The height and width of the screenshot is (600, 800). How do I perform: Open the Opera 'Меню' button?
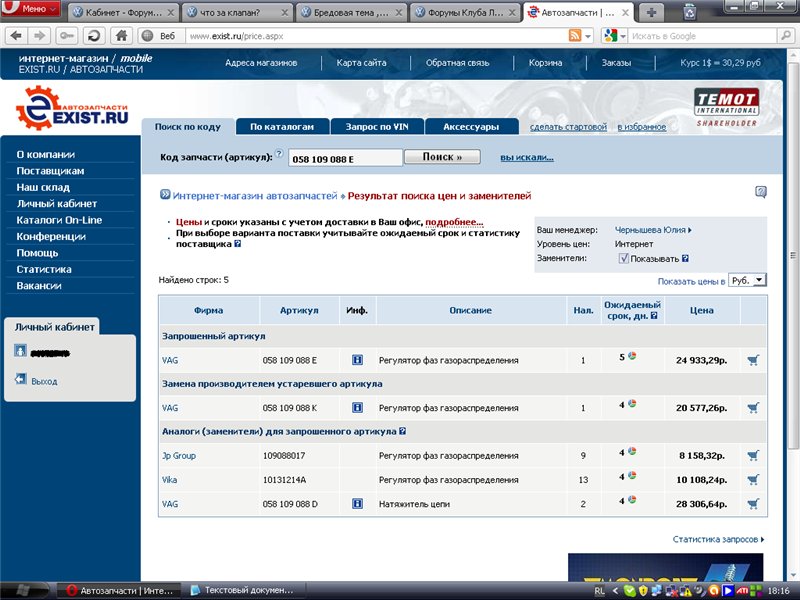click(x=30, y=8)
